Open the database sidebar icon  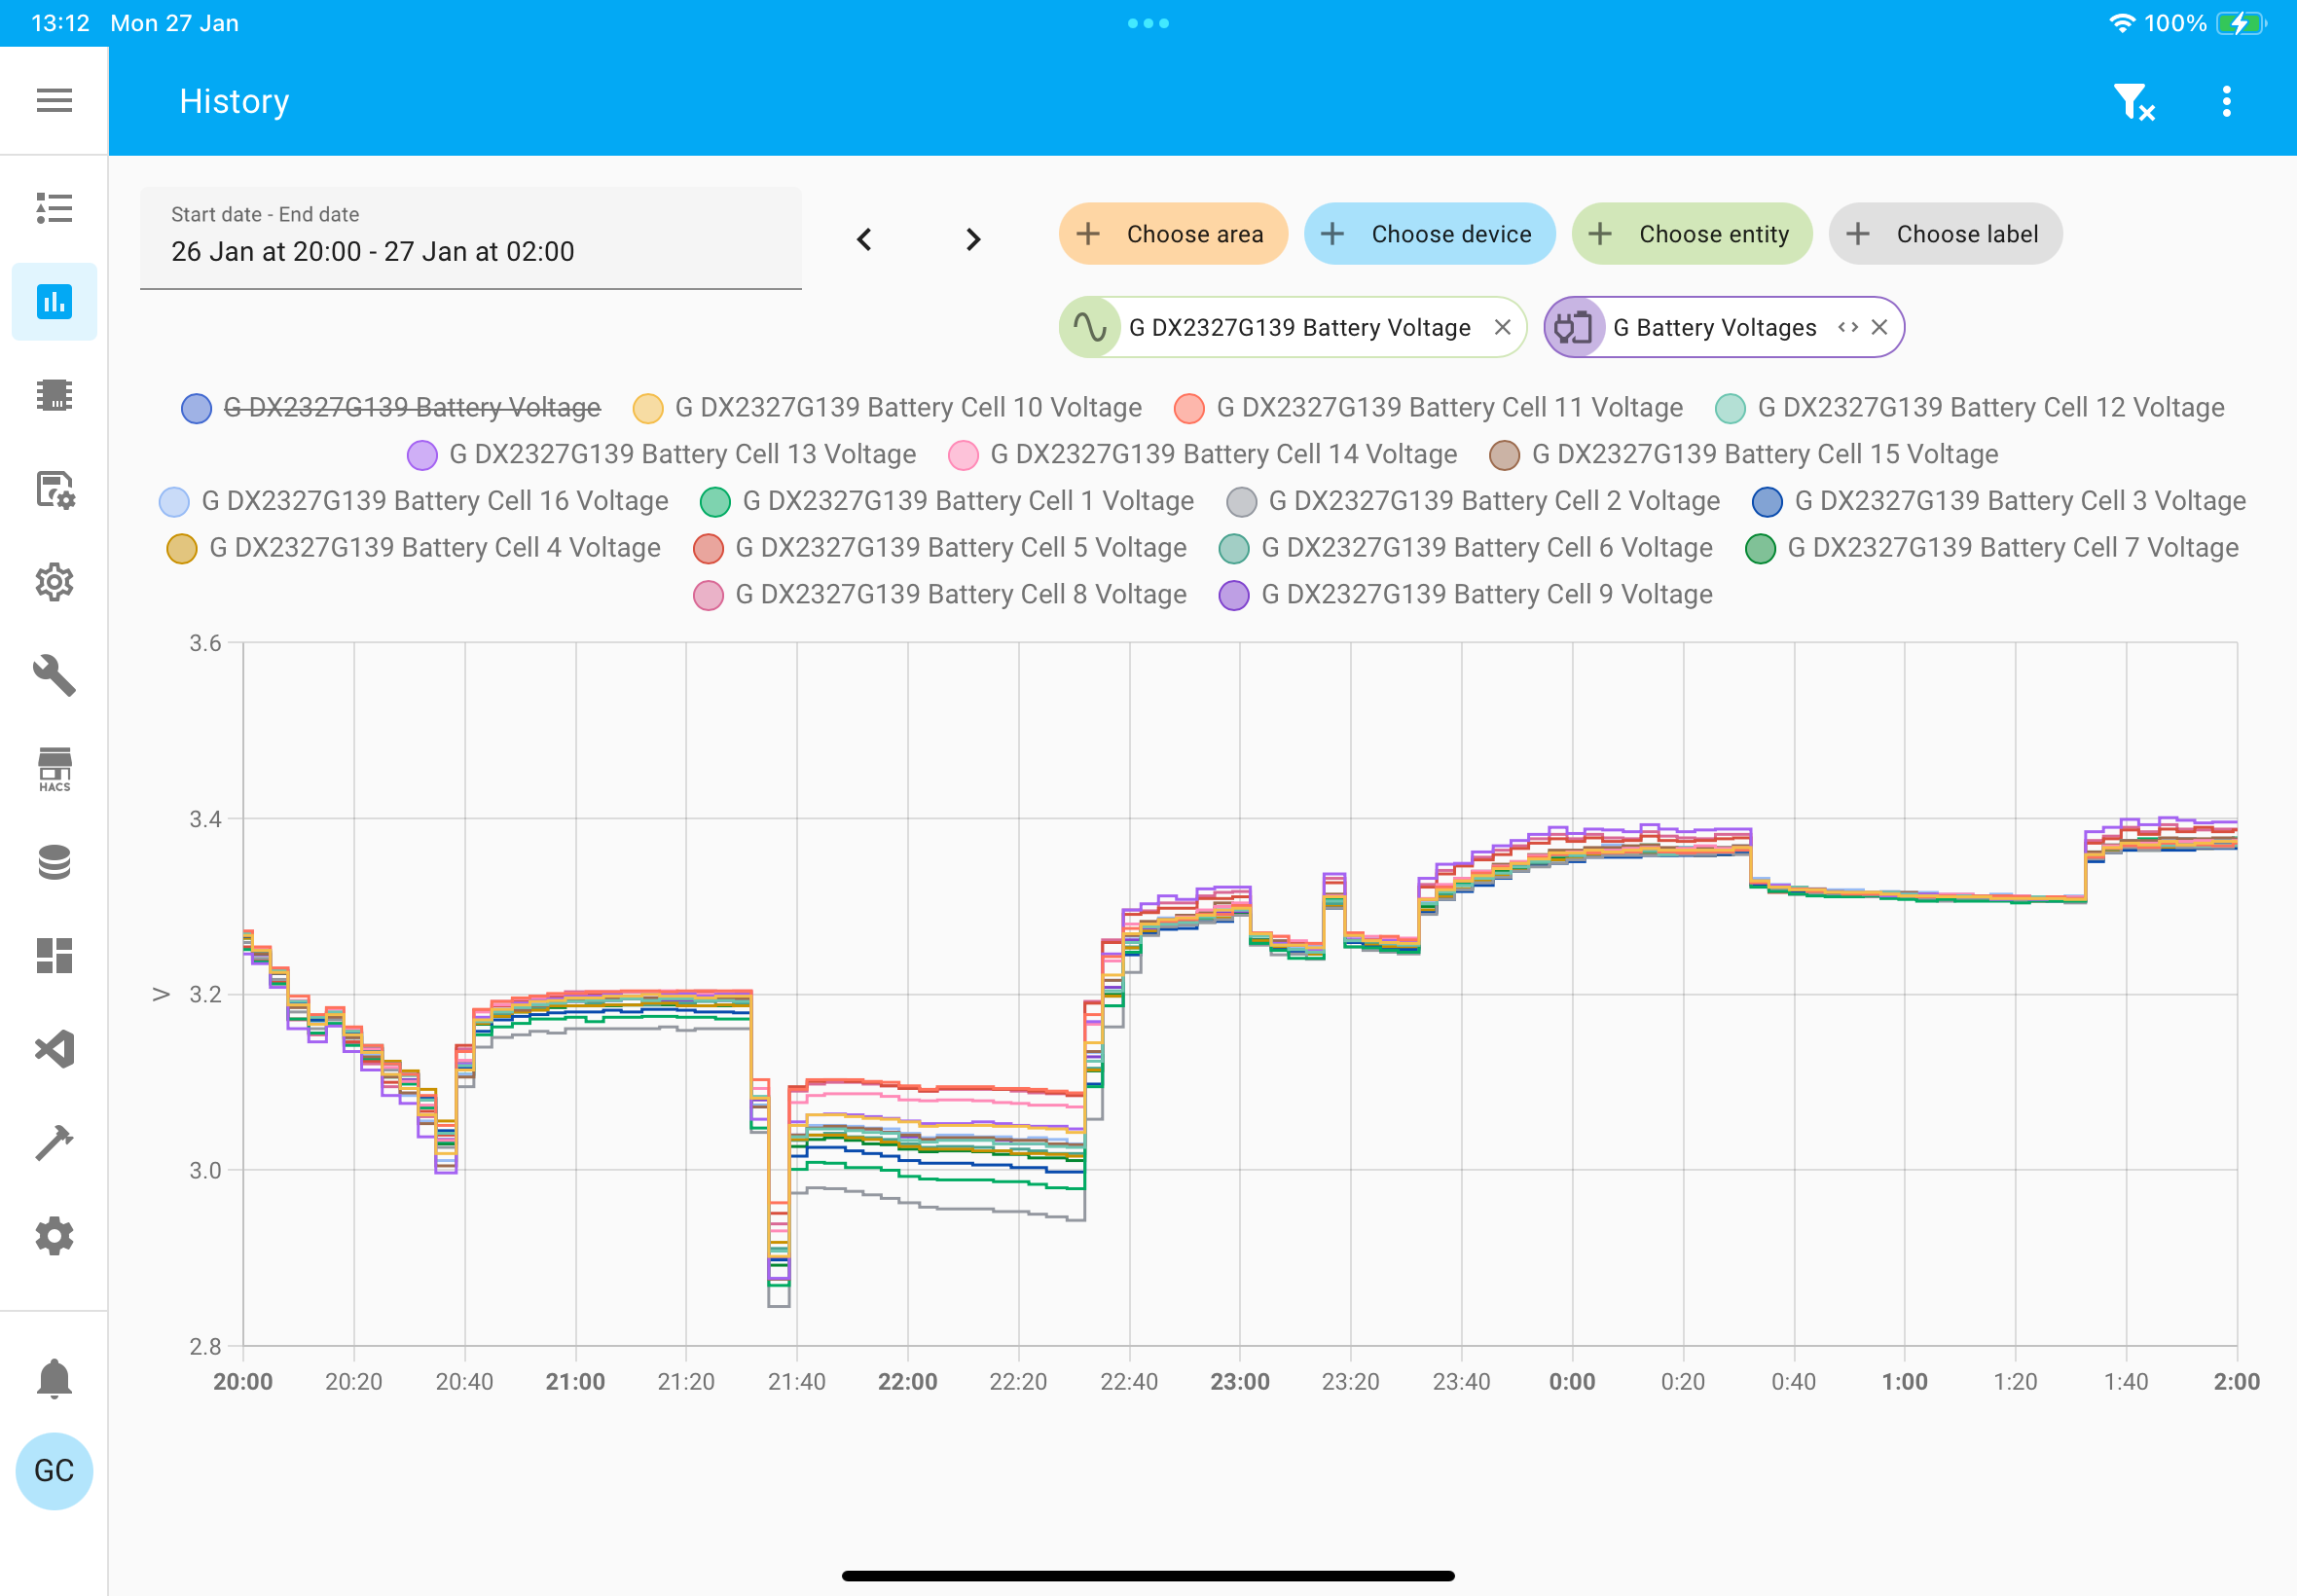click(54, 862)
